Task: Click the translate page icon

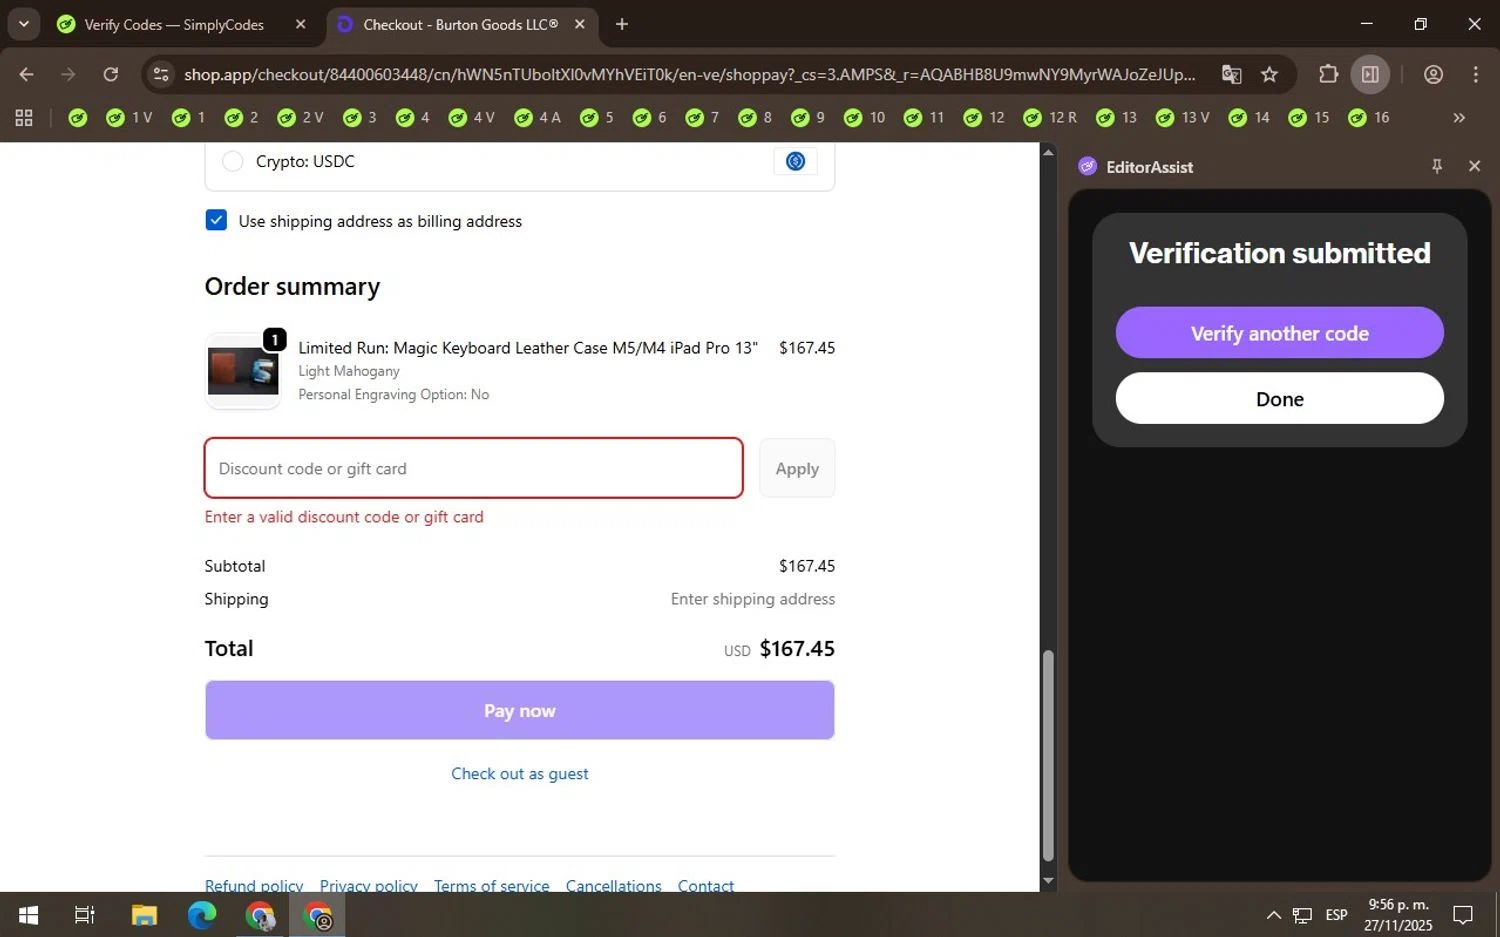Action: pyautogui.click(x=1232, y=74)
